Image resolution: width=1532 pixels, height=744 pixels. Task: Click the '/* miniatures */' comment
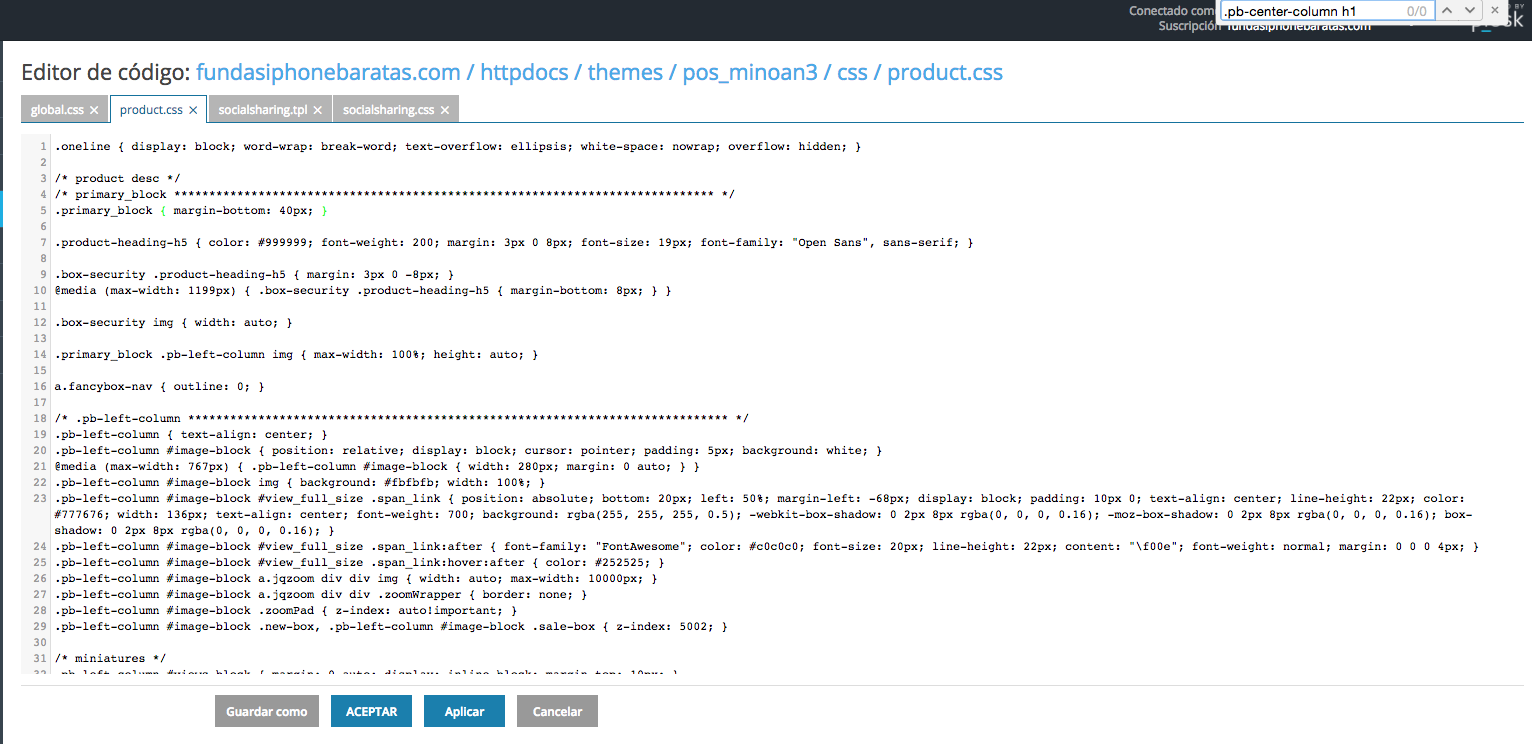coord(110,658)
